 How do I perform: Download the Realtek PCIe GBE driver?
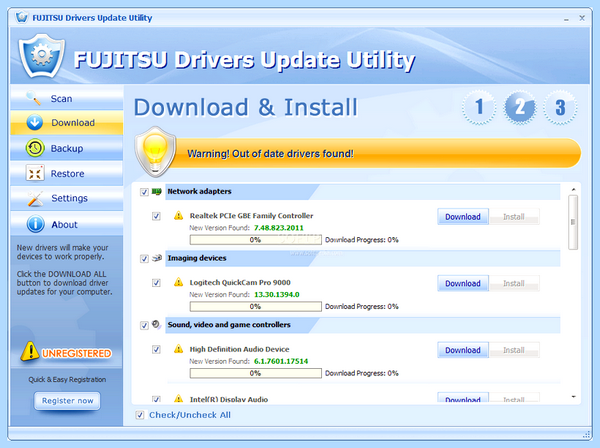(463, 217)
